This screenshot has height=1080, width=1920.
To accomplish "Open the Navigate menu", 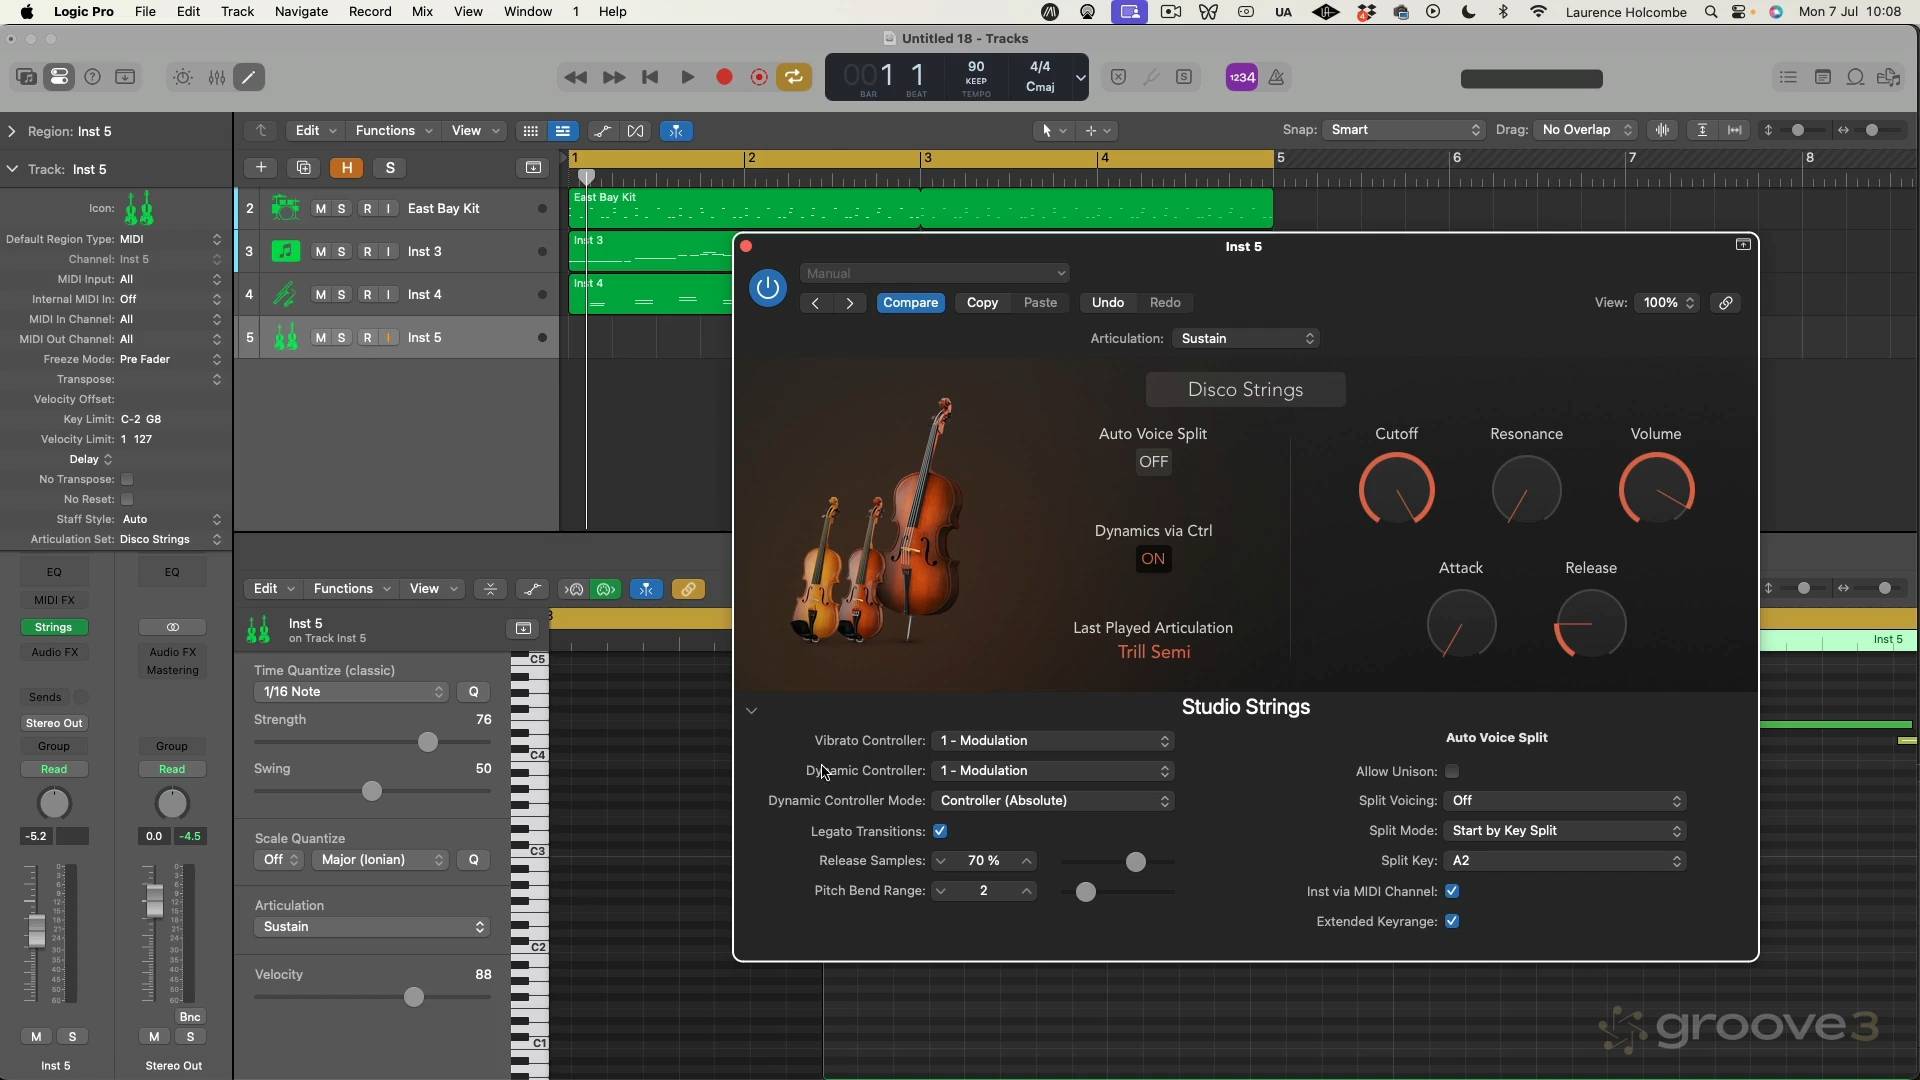I will pyautogui.click(x=301, y=12).
